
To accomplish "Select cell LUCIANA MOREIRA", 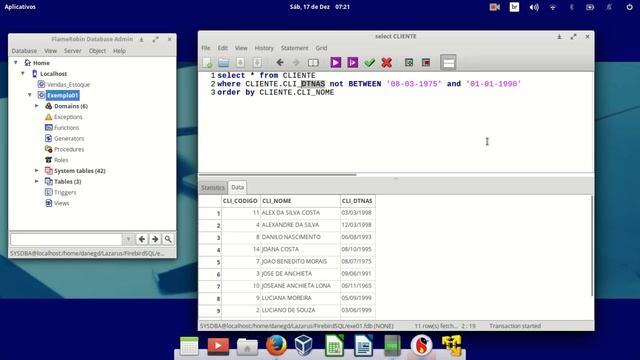I will tap(300, 298).
